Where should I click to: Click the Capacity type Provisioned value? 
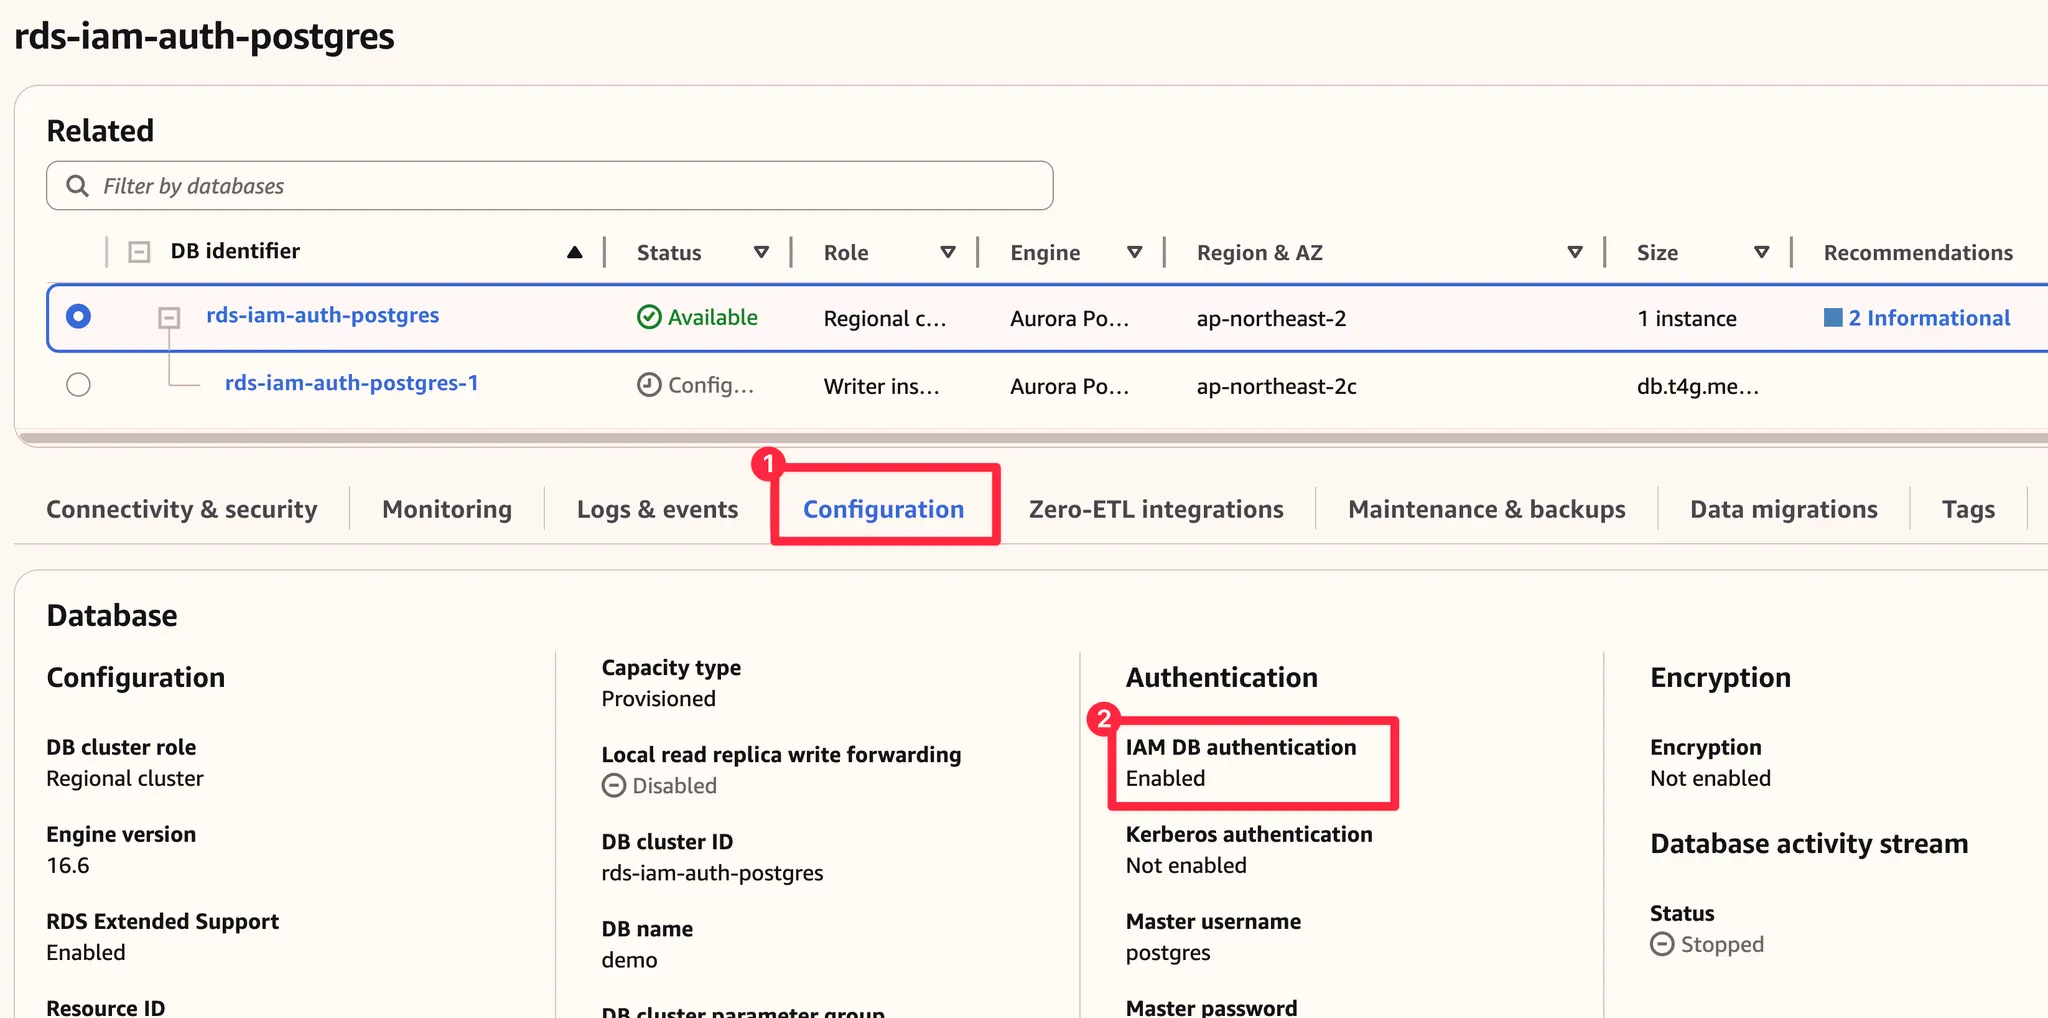coord(659,698)
